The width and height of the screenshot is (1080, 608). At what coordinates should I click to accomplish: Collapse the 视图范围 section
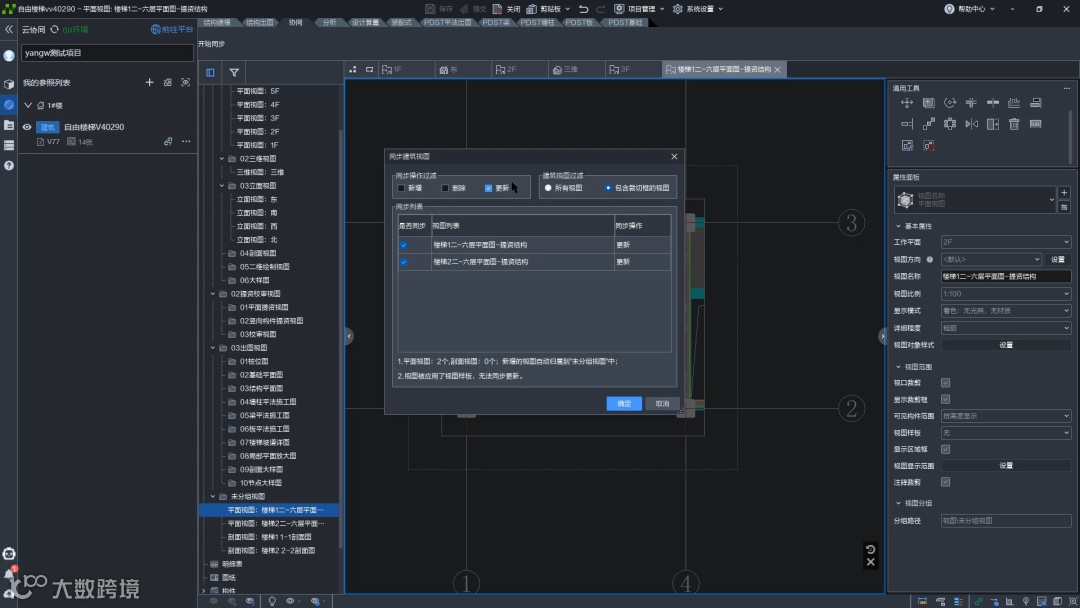[898, 367]
